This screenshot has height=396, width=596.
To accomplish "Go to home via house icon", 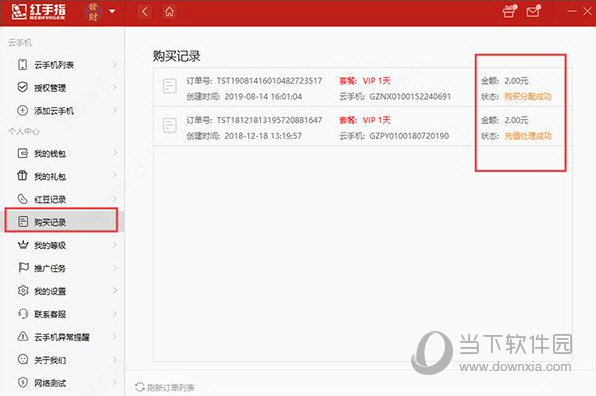I will (x=170, y=12).
